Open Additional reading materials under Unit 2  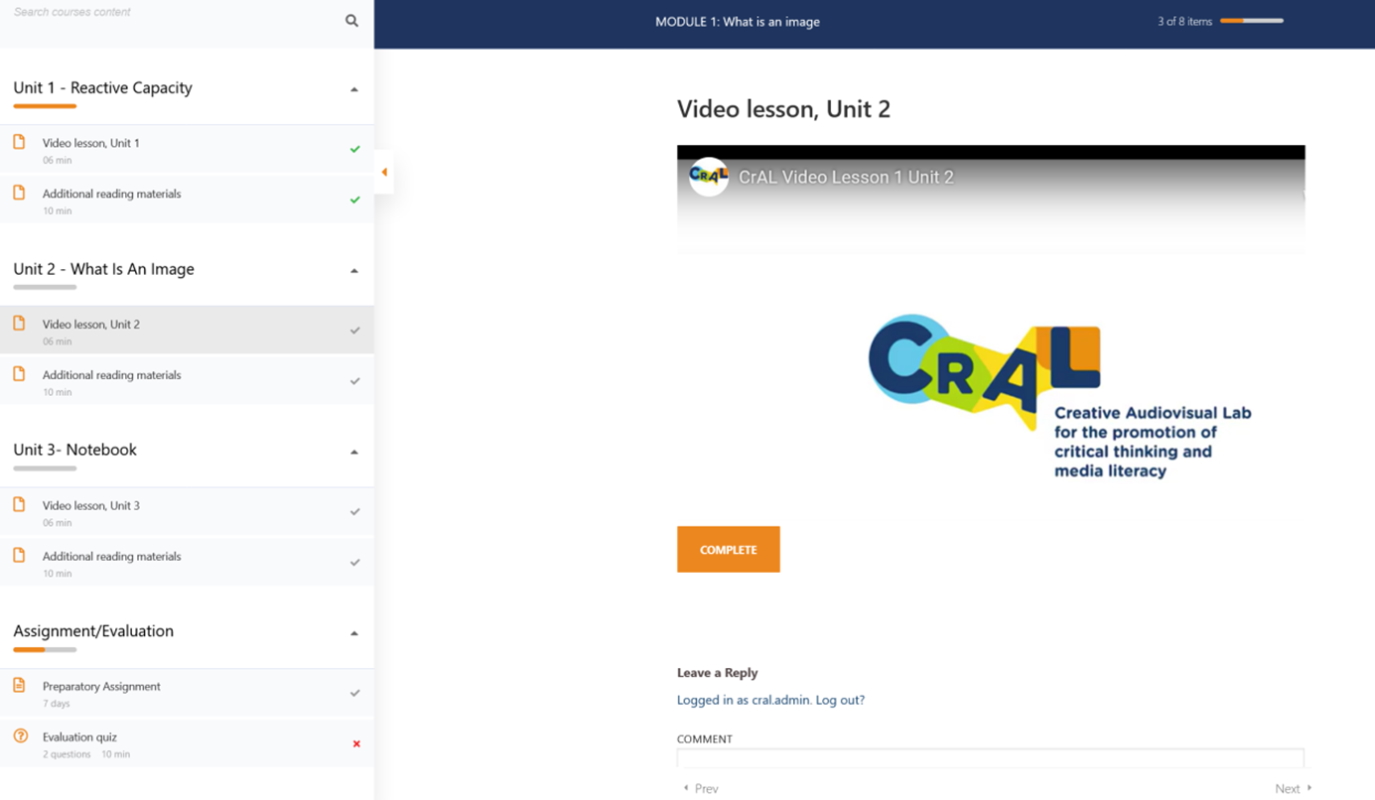click(112, 375)
